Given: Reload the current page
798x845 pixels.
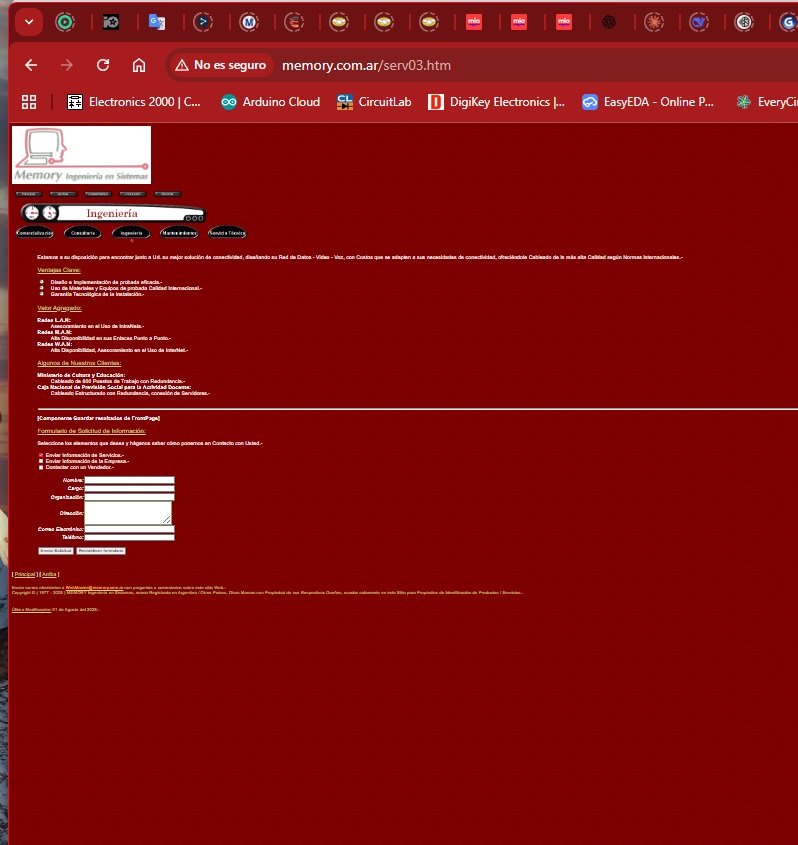Looking at the screenshot, I should (x=103, y=65).
